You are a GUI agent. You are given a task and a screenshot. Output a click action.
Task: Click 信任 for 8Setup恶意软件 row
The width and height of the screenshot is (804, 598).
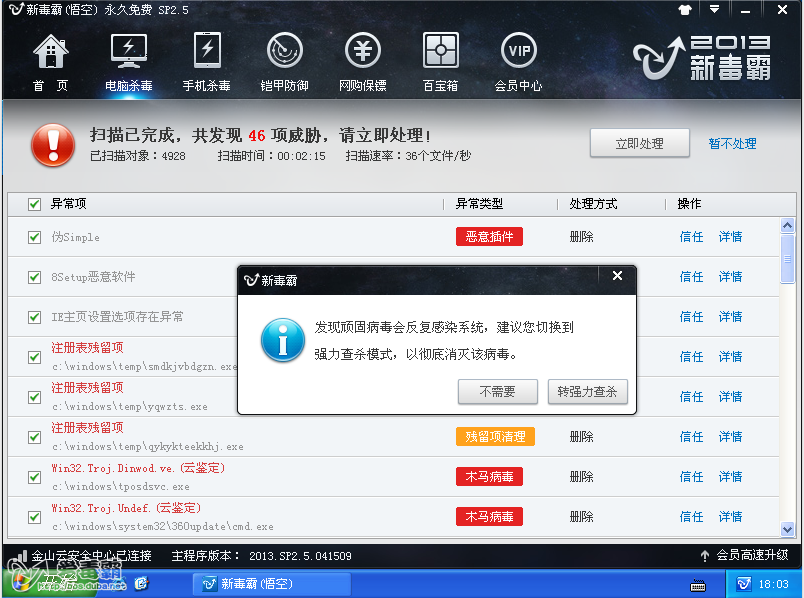(691, 277)
